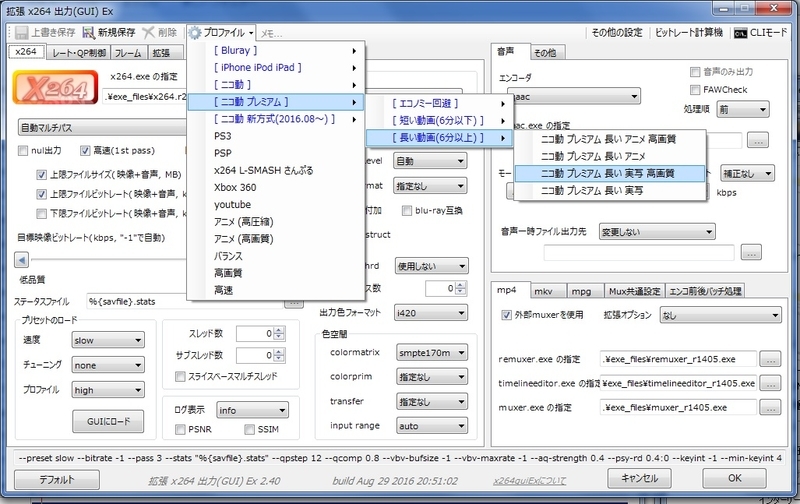Expand the [ Bluray ] profile submenu
This screenshot has width=800, height=504.
[276, 51]
